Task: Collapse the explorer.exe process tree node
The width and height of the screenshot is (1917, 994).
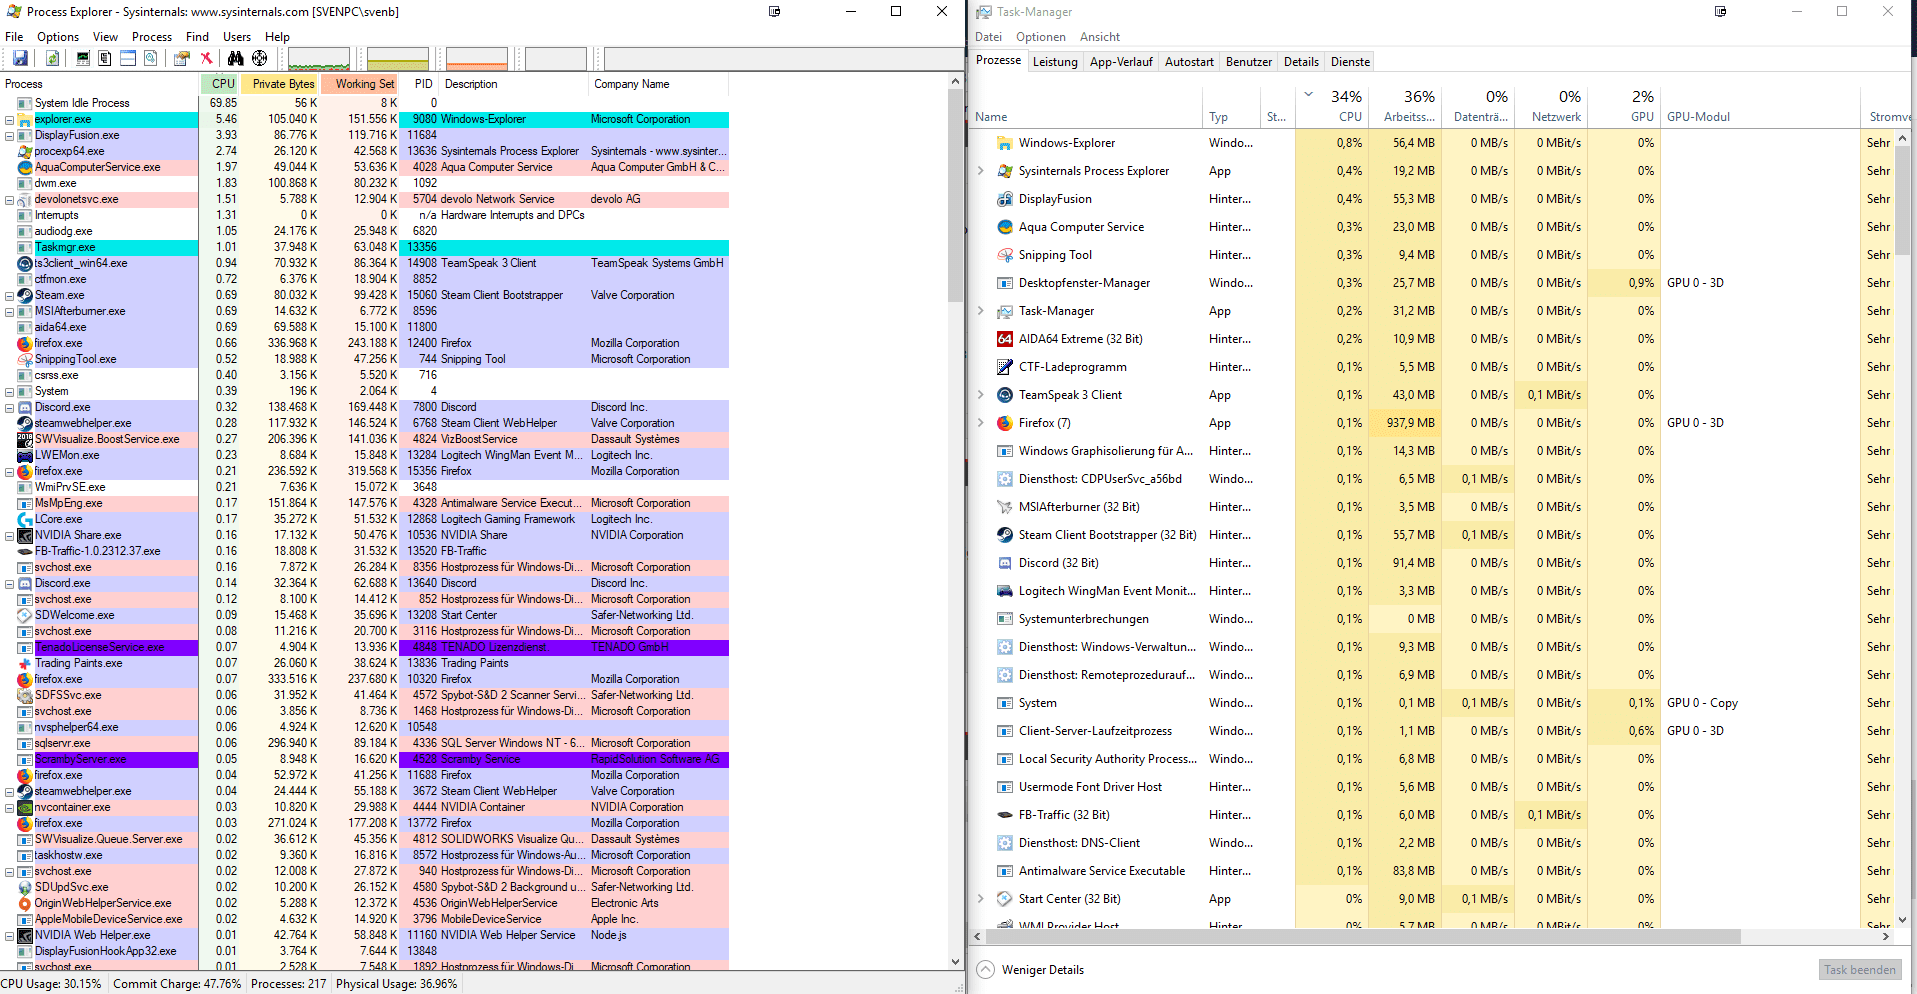Action: point(9,119)
